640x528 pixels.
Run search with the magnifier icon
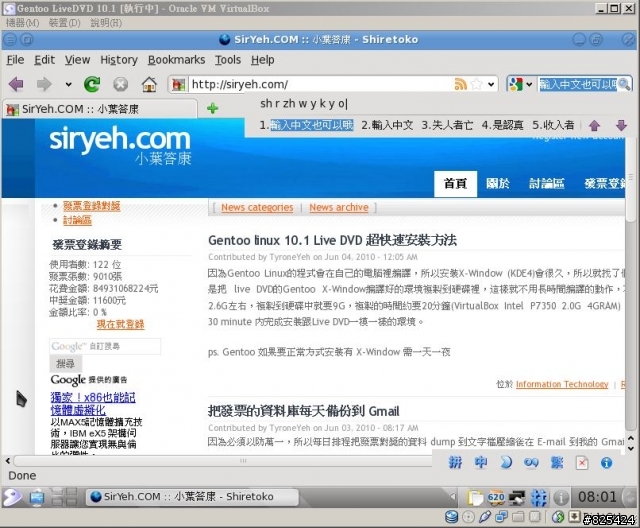click(x=624, y=84)
